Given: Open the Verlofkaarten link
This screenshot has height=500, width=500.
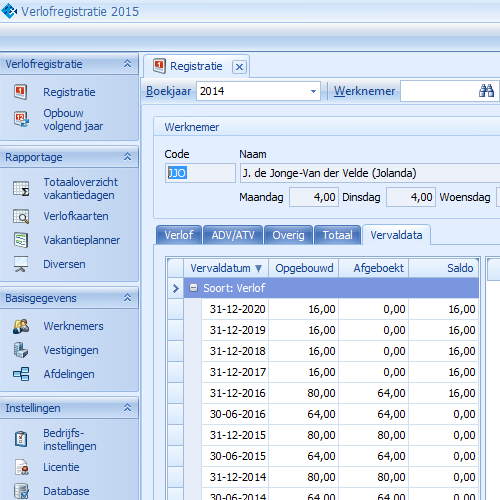Looking at the screenshot, I should click(x=76, y=216).
